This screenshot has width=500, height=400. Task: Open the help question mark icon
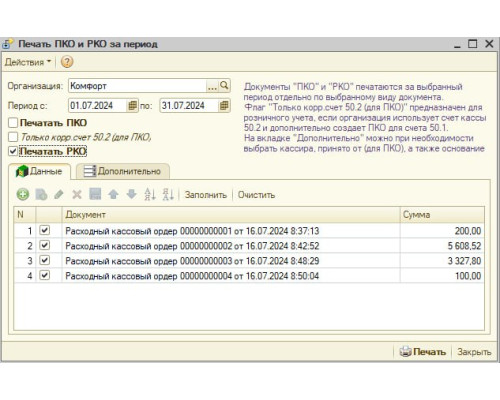pos(67,62)
